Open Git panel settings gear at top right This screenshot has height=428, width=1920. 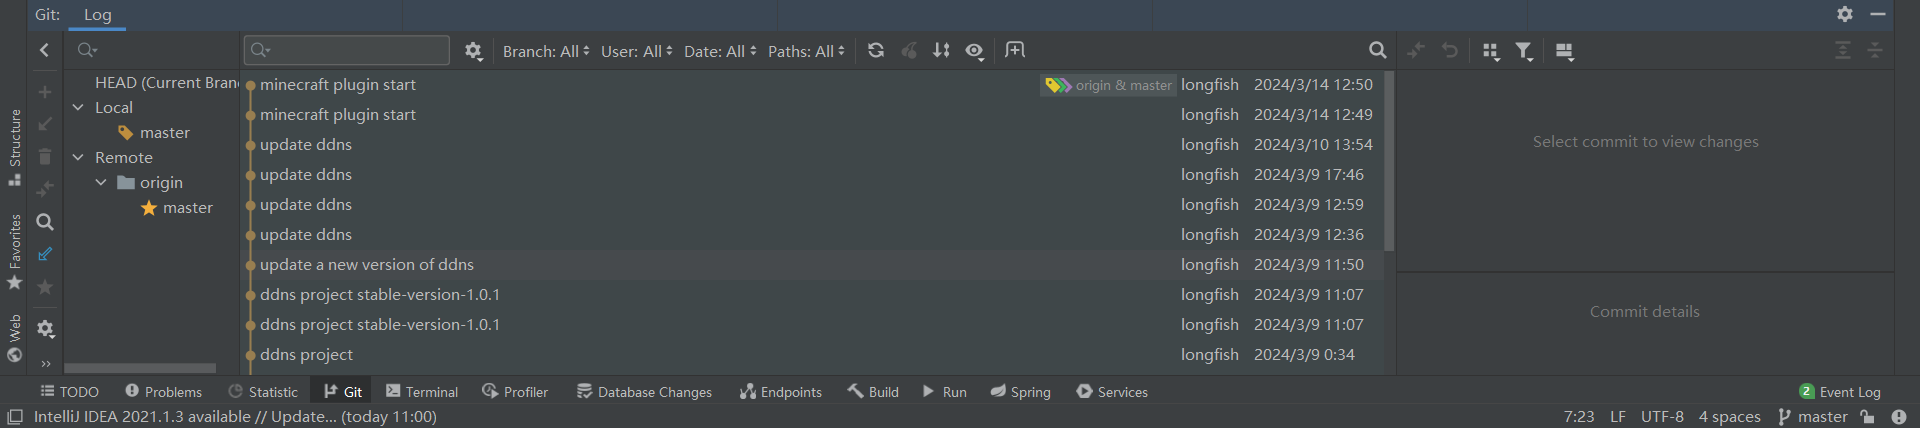tap(1844, 14)
